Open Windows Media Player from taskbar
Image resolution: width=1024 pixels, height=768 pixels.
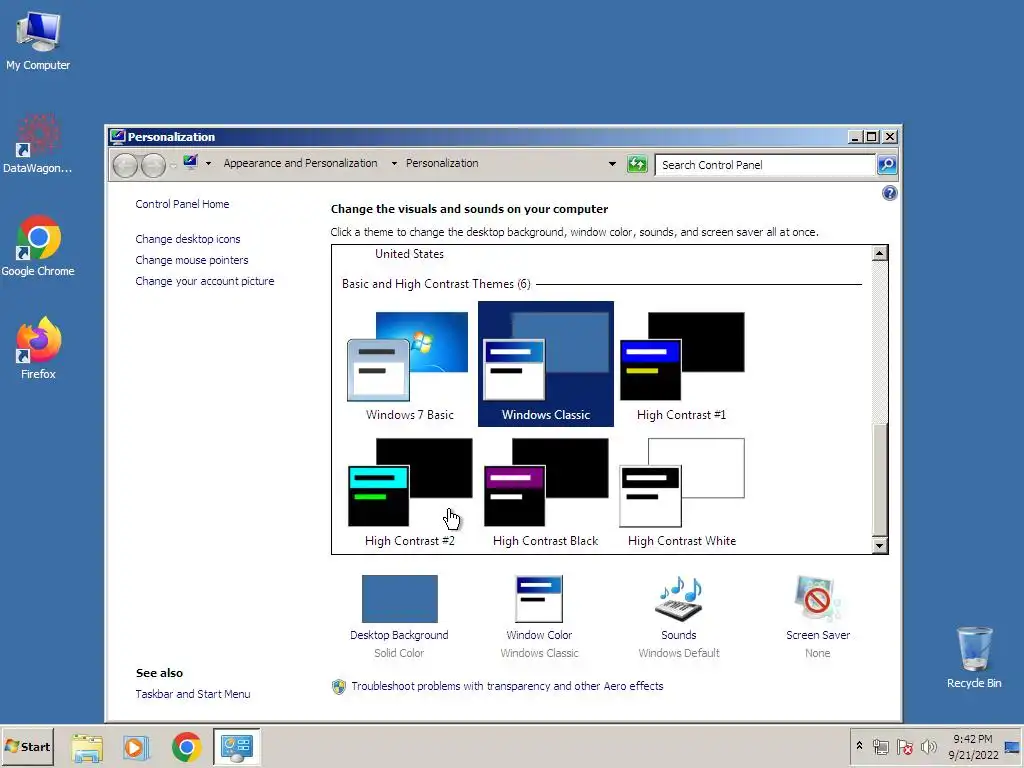[136, 747]
